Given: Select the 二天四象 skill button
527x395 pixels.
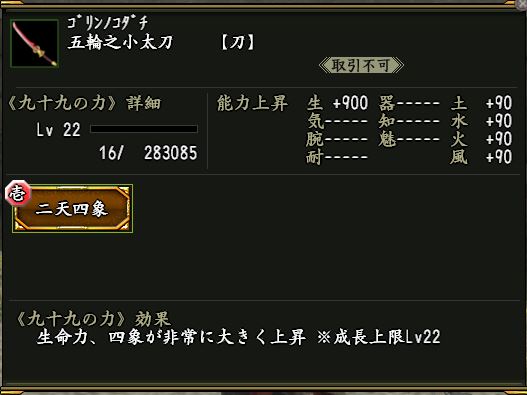Looking at the screenshot, I should 72,209.
